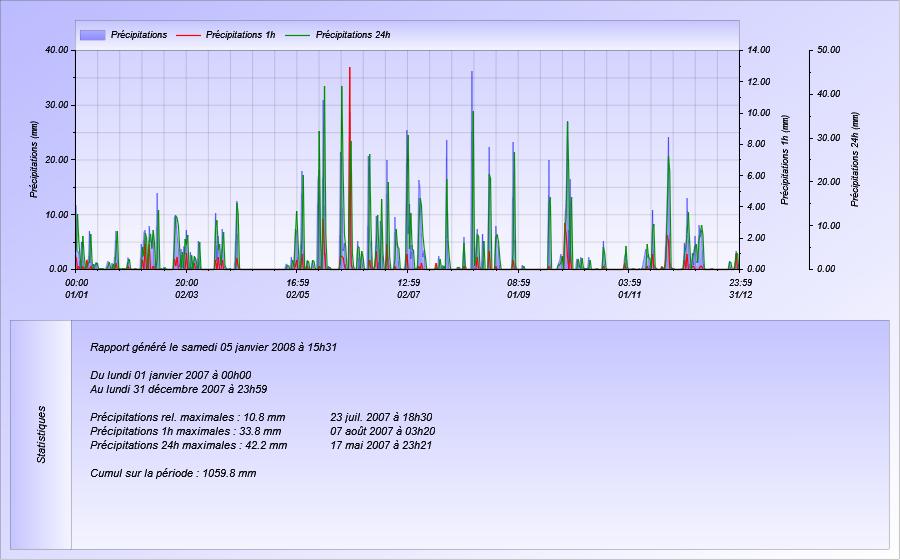
Task: Click the 02/05 date axis label
Action: point(297,295)
